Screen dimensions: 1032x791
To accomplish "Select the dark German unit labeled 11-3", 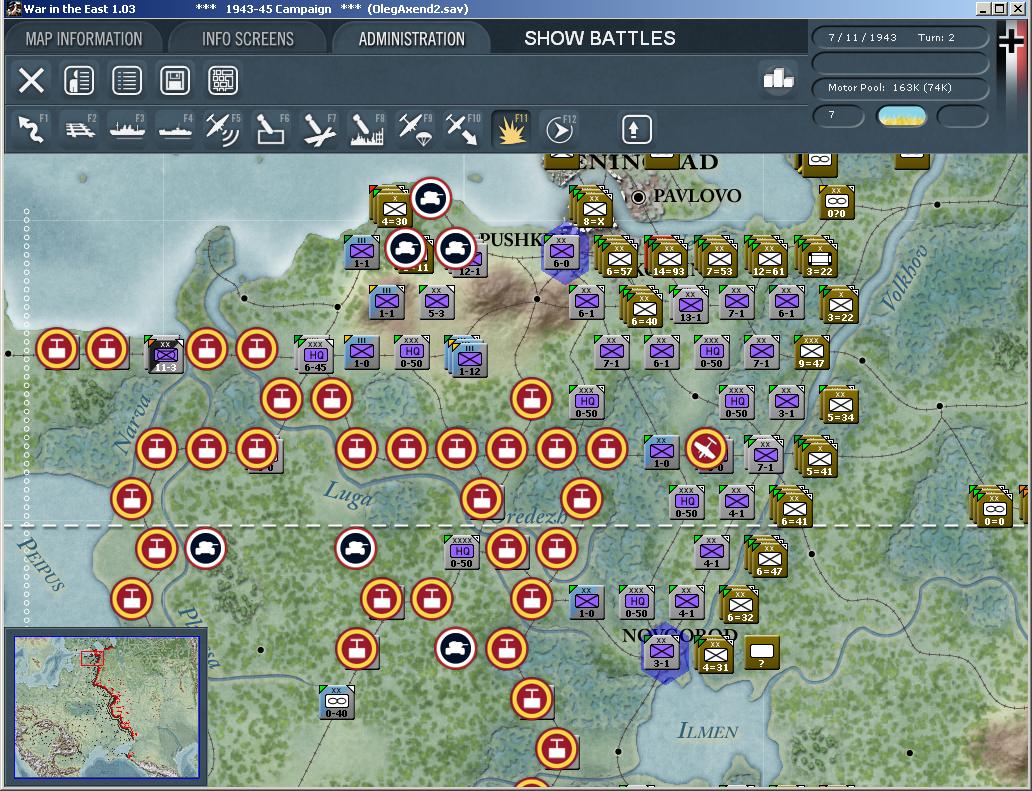I will point(165,354).
